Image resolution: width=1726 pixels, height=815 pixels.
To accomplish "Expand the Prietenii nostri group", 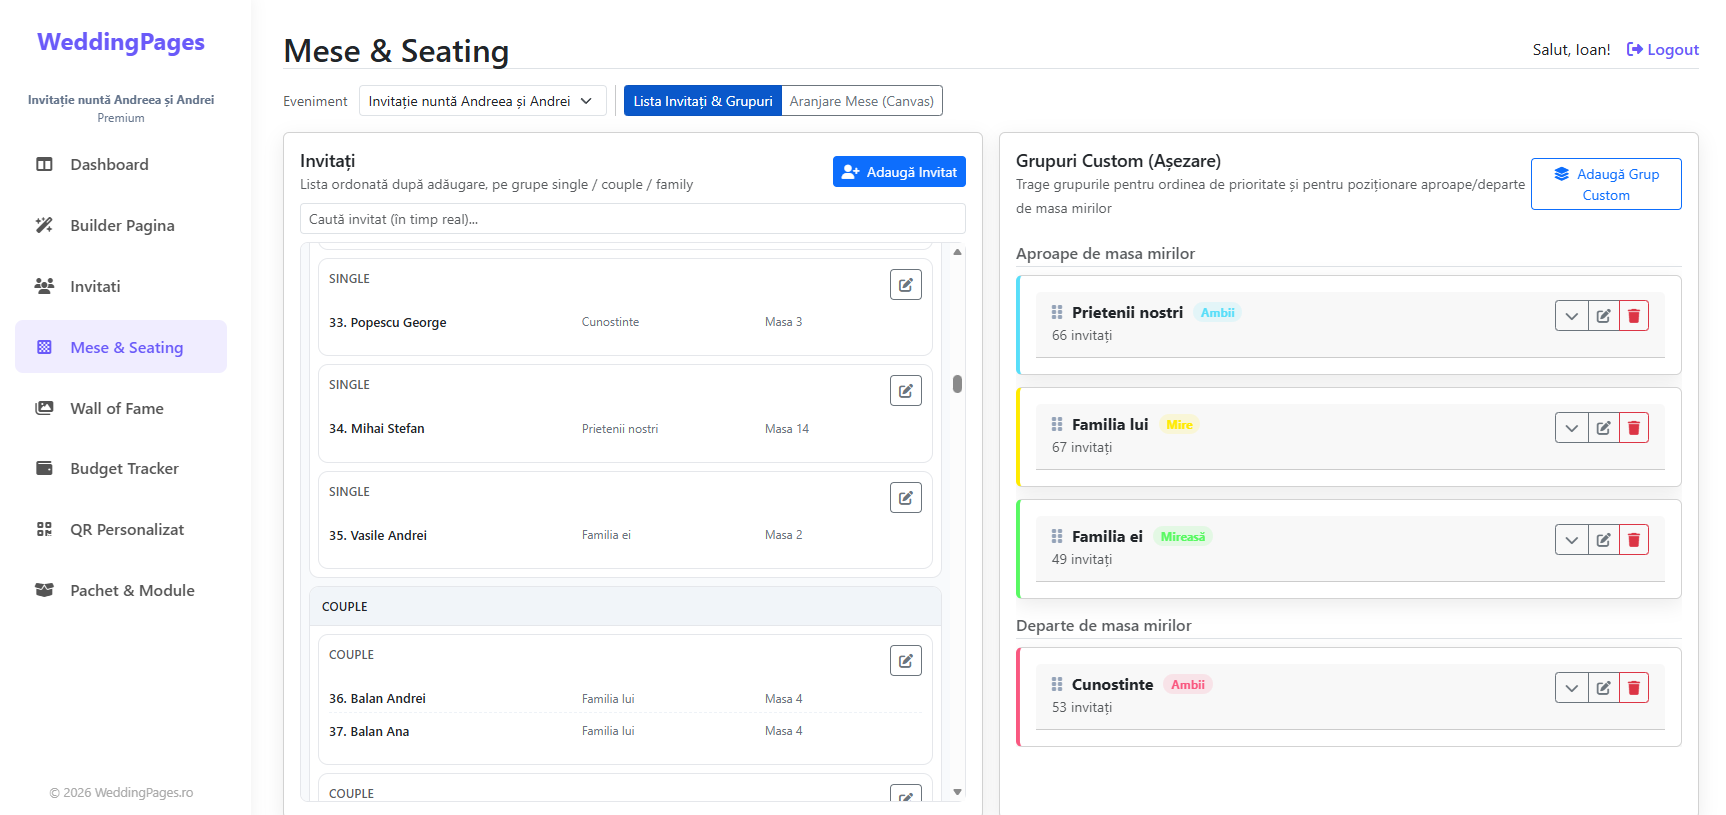I will coord(1571,316).
